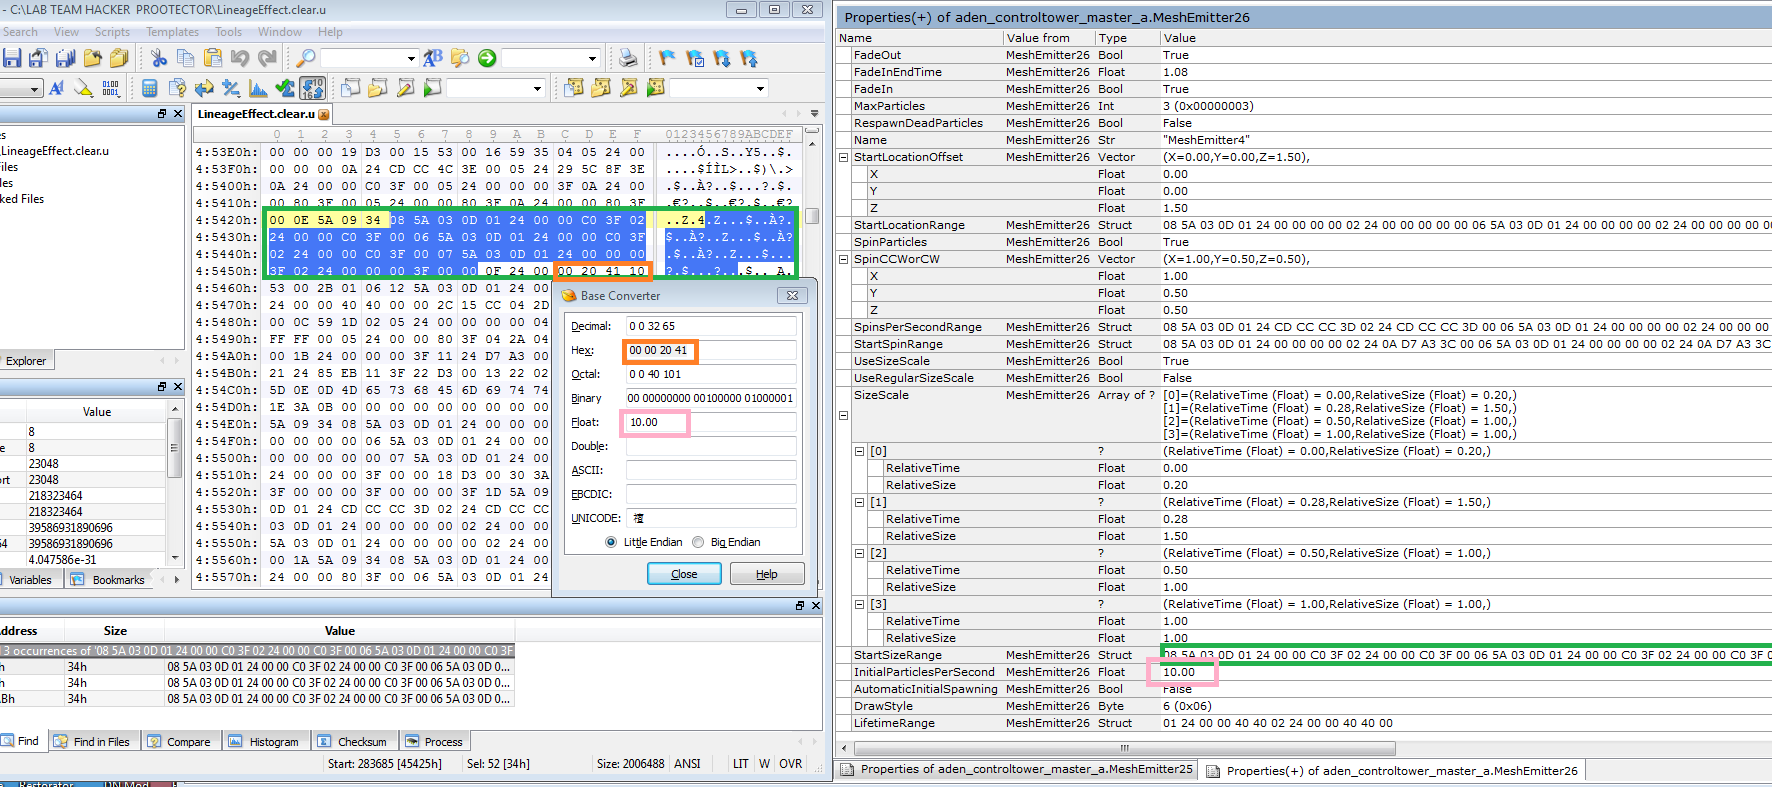Click the font size (A) toolbar icon
Image resolution: width=1772 pixels, height=787 pixels.
tap(56, 88)
